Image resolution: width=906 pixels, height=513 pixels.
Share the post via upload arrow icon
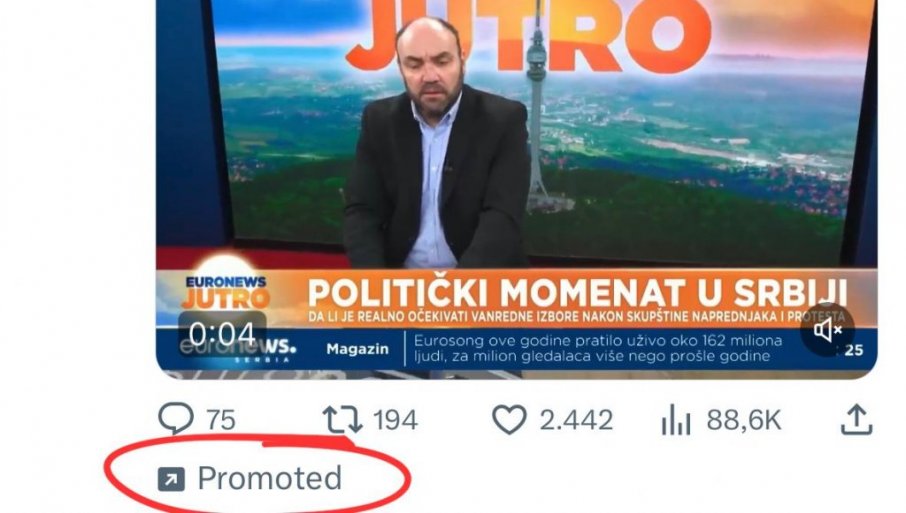tap(856, 419)
